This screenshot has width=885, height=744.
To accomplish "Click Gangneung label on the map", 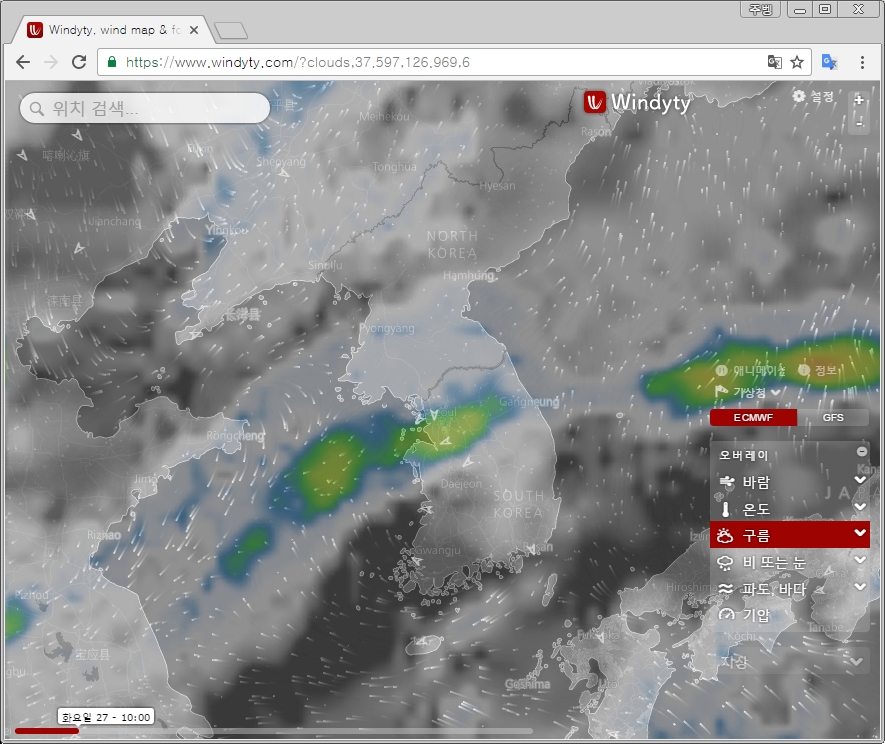I will [529, 401].
